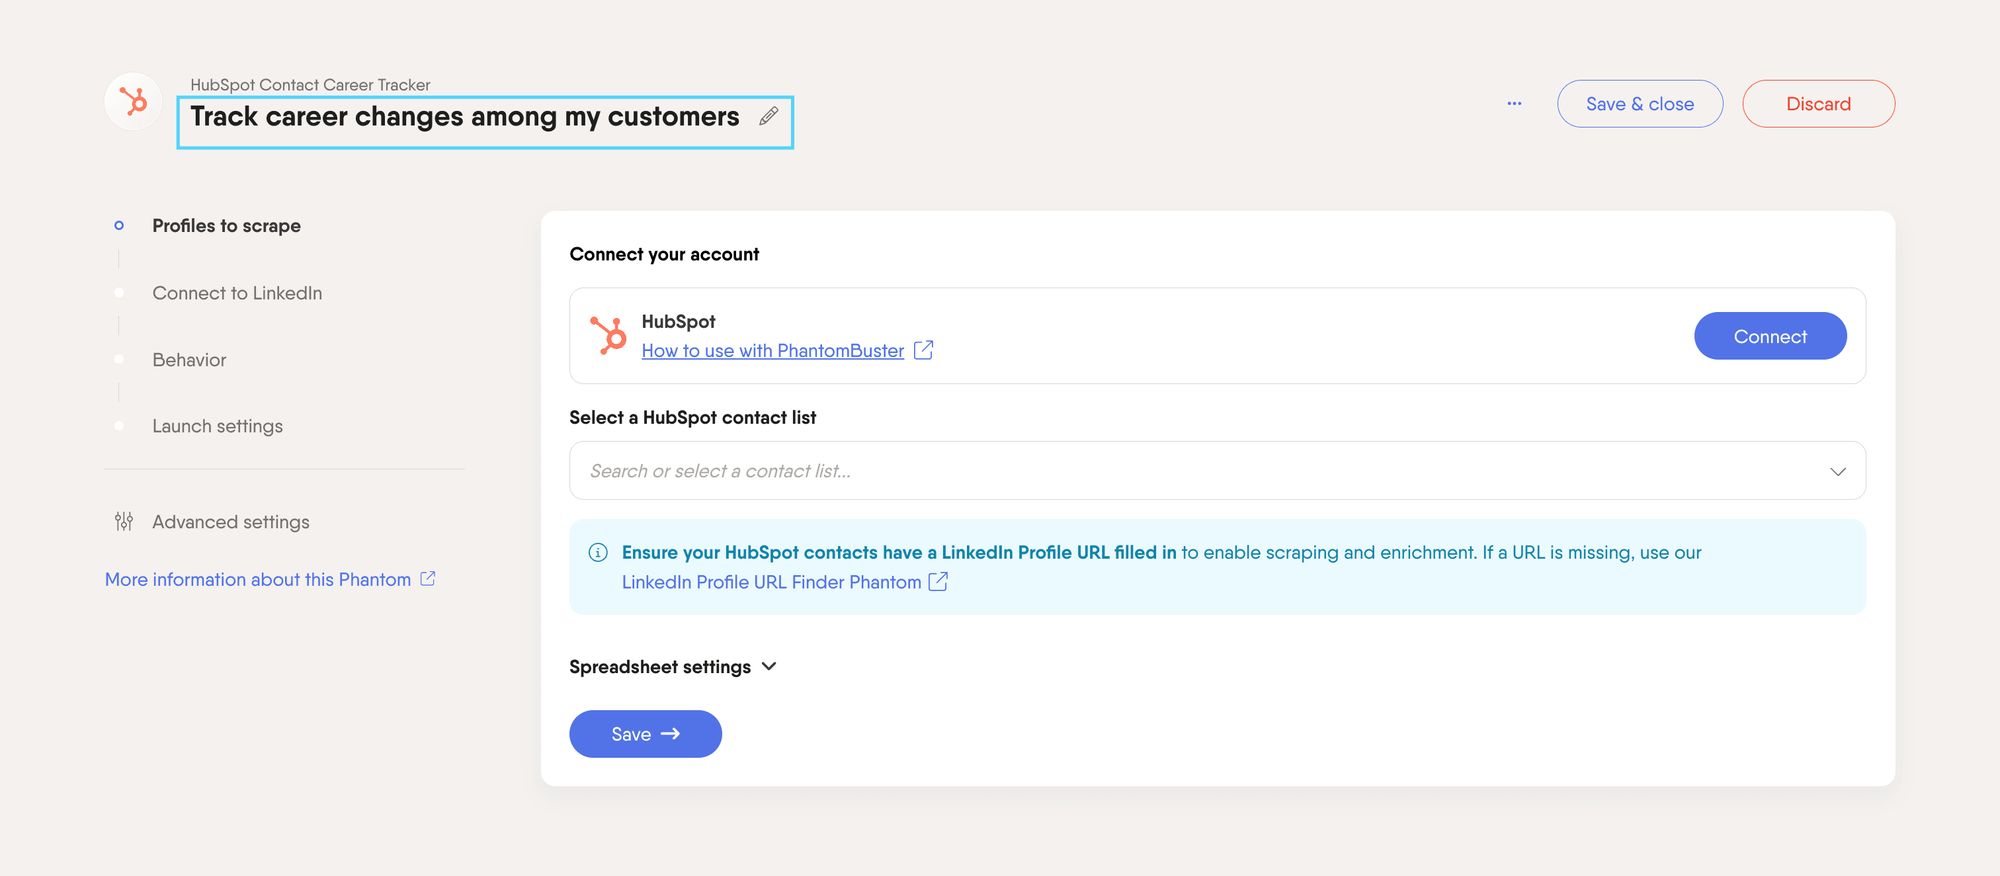Open the three-dots more options menu
The image size is (2000, 876).
click(1514, 104)
